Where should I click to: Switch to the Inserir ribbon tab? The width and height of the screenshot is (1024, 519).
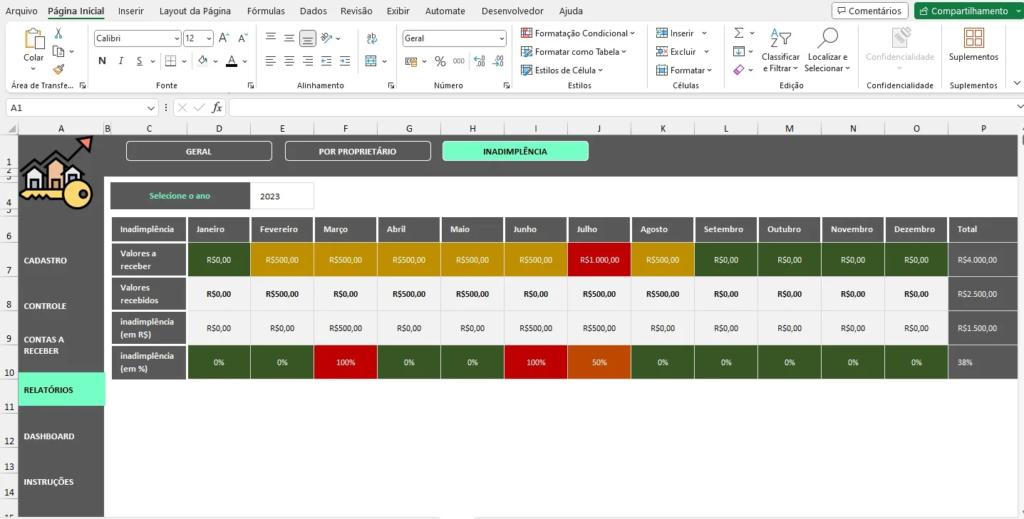coord(130,11)
